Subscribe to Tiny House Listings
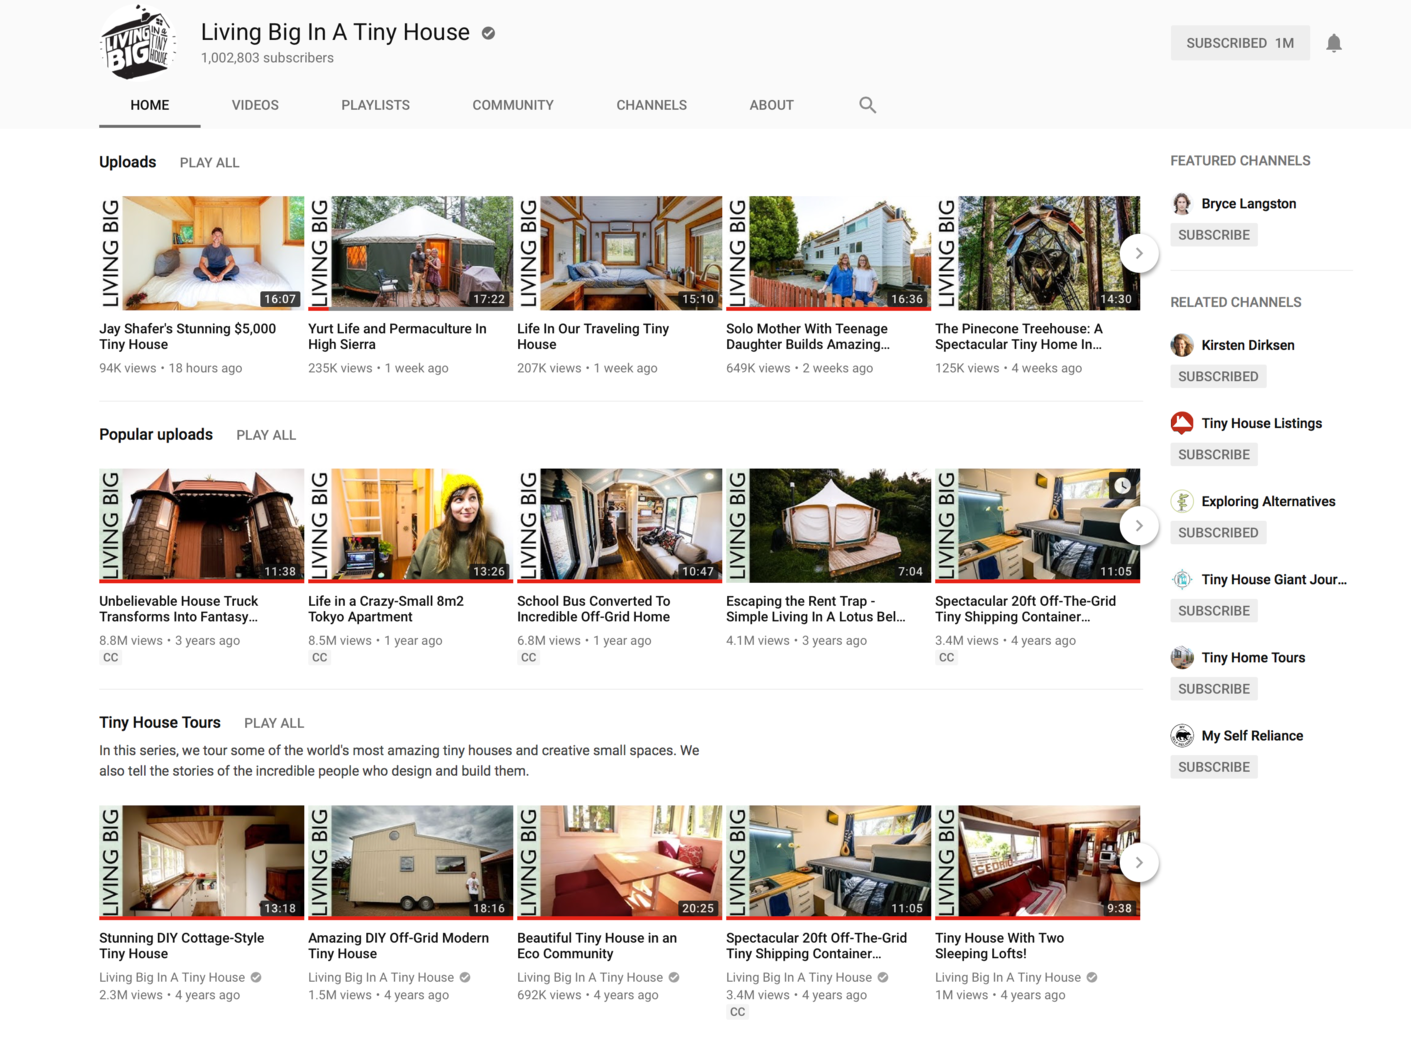This screenshot has width=1411, height=1037. [x=1213, y=454]
